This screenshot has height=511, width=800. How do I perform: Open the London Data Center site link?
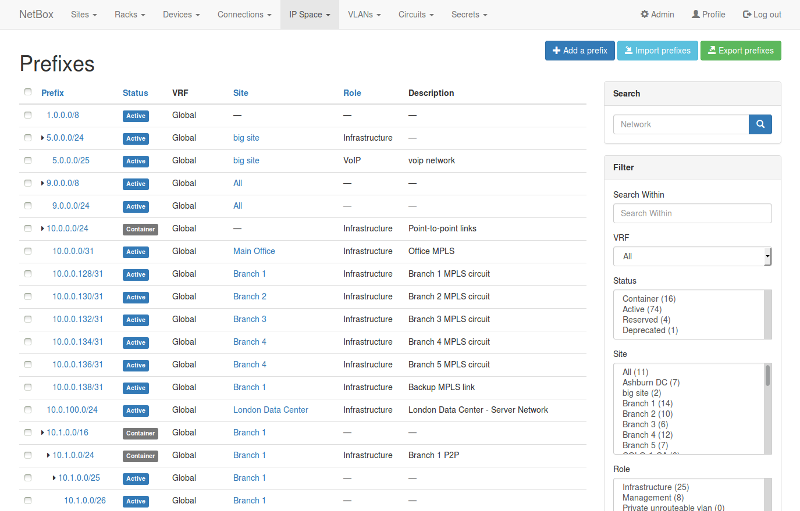click(x=270, y=410)
